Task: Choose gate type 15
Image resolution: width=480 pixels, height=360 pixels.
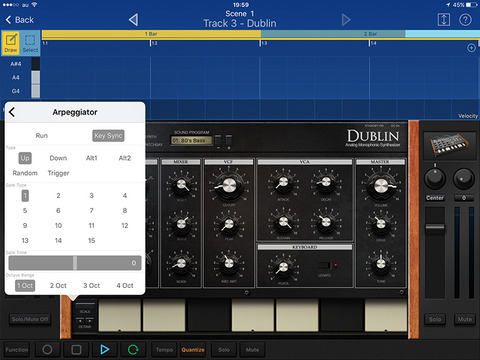Action: (x=92, y=240)
